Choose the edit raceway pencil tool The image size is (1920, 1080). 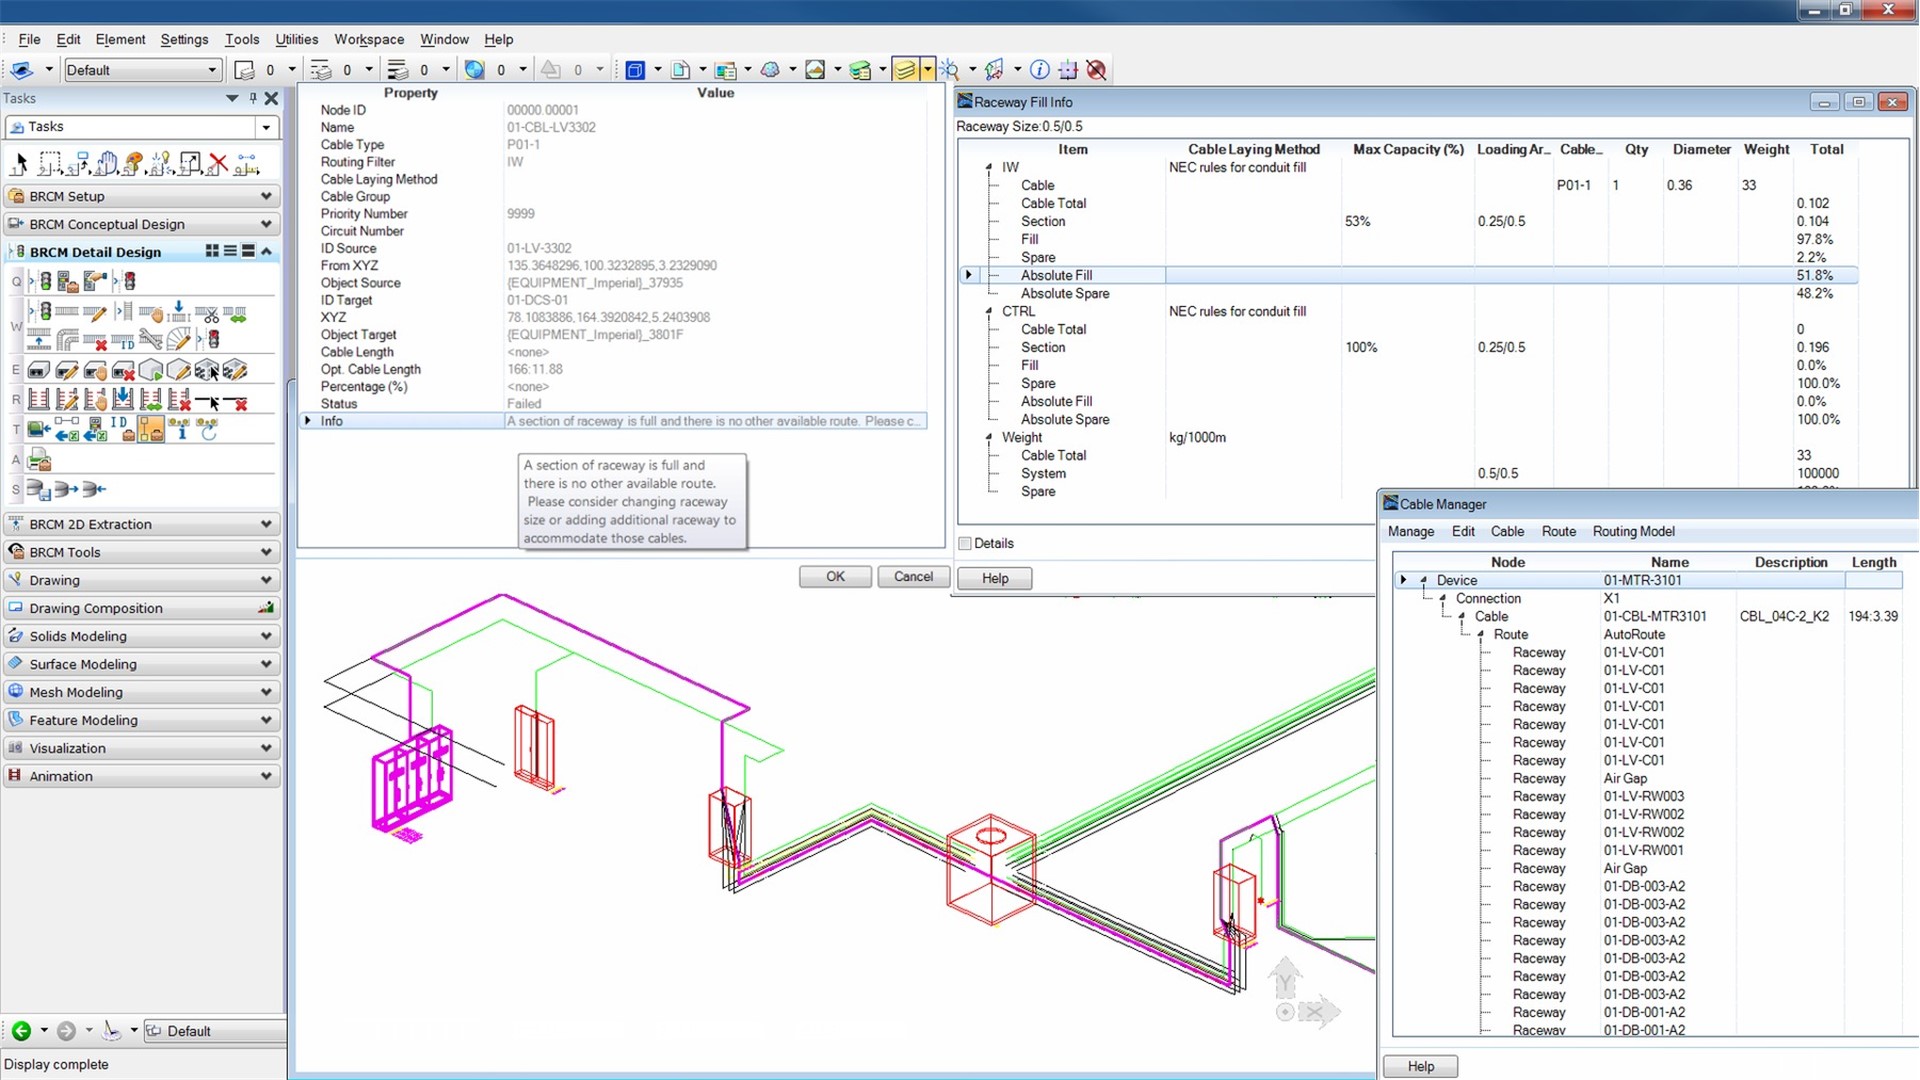click(95, 313)
